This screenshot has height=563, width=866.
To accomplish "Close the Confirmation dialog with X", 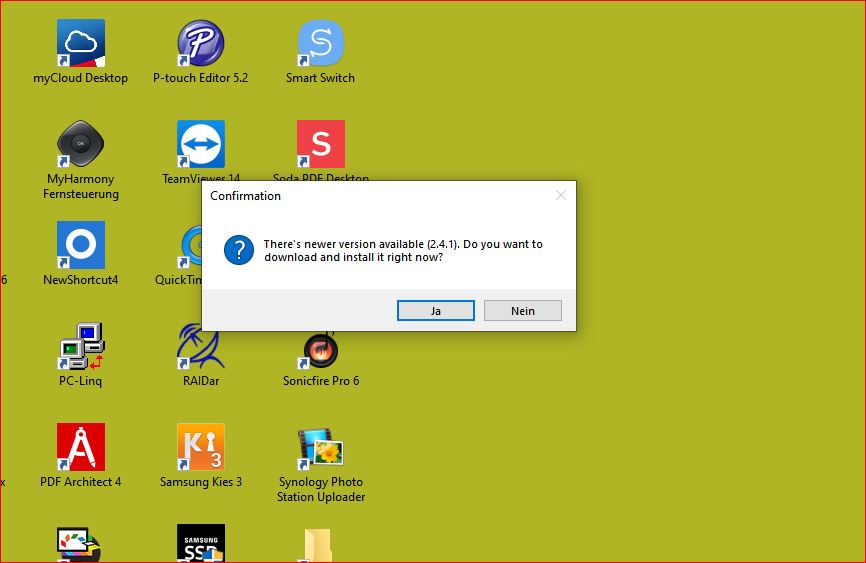I will [561, 195].
